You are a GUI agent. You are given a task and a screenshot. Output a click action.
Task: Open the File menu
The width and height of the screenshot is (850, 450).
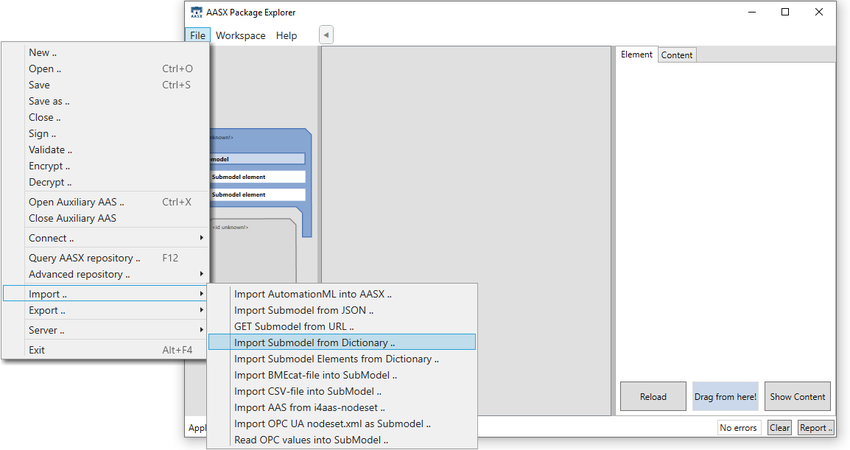click(197, 35)
